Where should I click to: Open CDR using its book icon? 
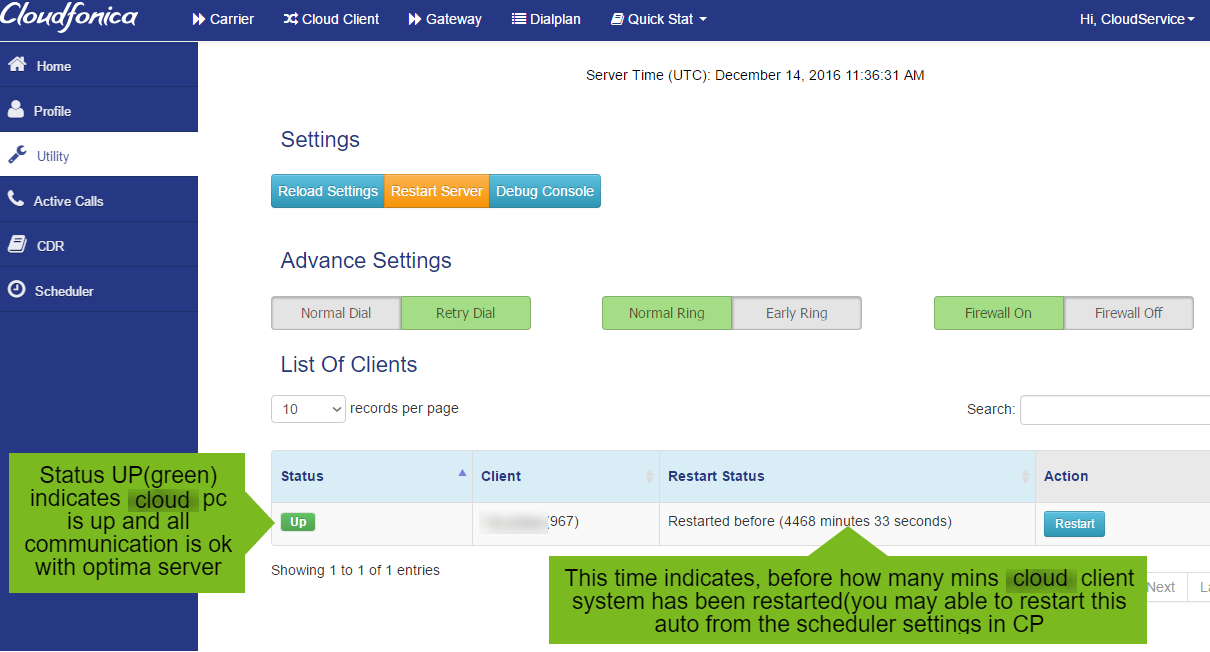(x=16, y=244)
